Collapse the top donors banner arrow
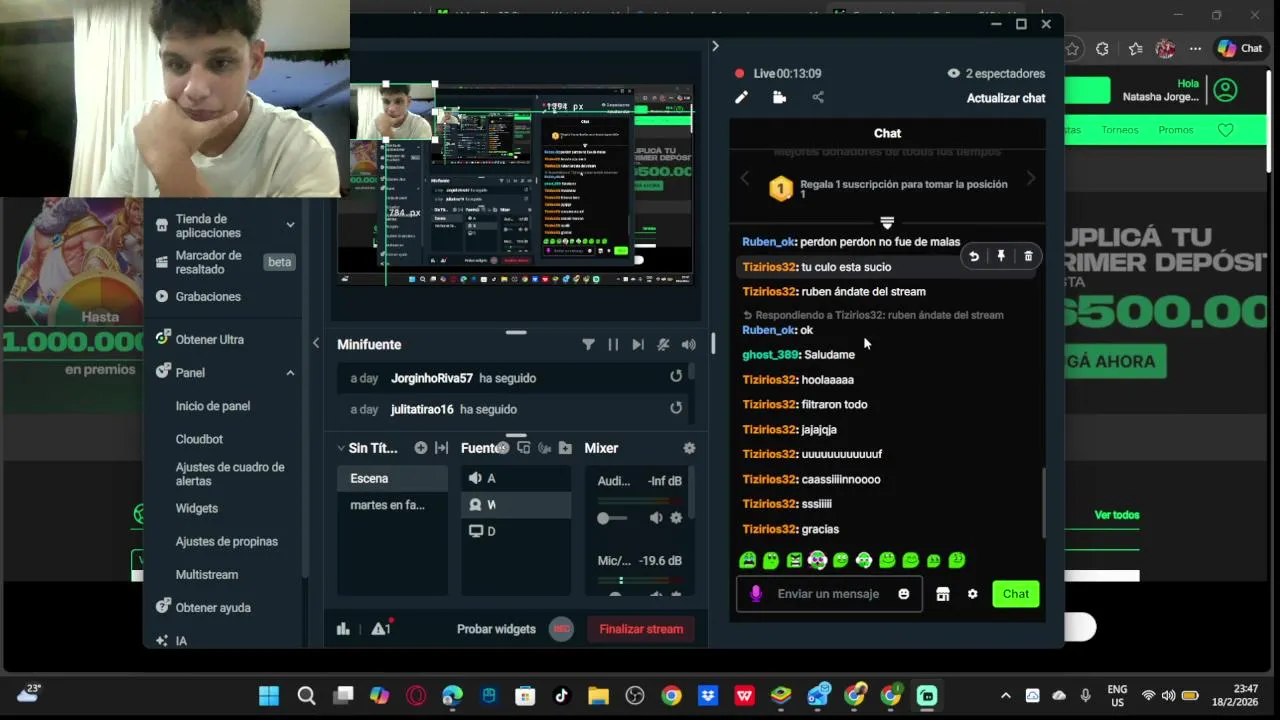This screenshot has height=720, width=1280. click(887, 222)
